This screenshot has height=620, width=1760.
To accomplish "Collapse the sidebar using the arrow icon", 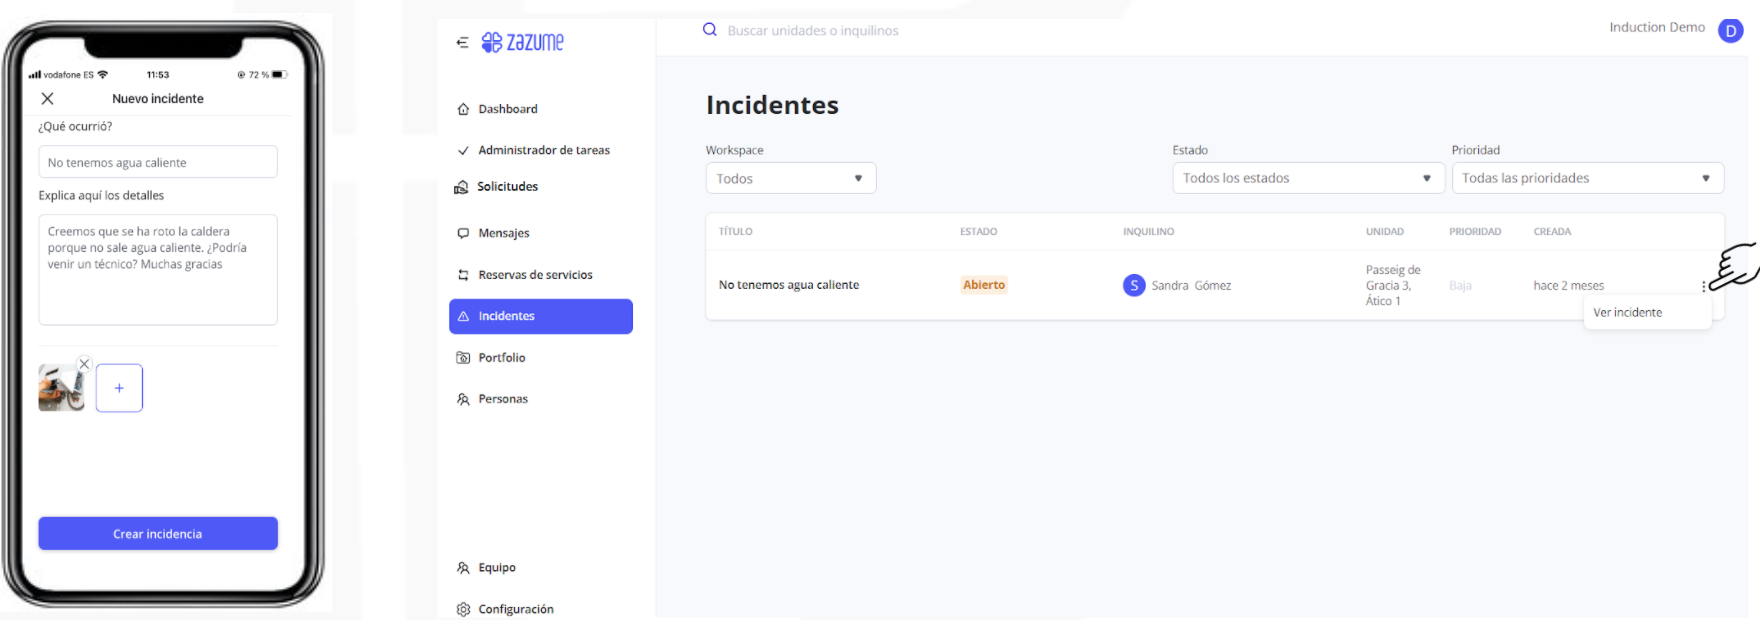I will (462, 42).
